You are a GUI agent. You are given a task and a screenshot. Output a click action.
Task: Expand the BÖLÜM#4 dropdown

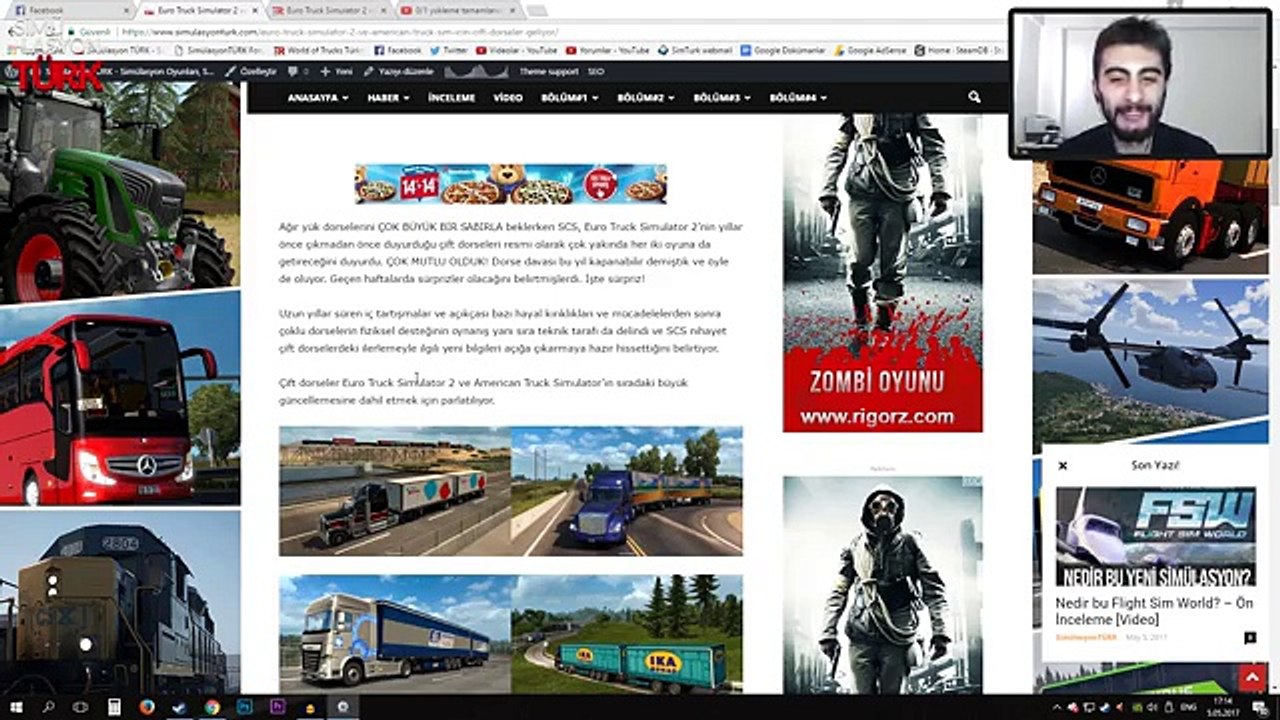coord(799,98)
